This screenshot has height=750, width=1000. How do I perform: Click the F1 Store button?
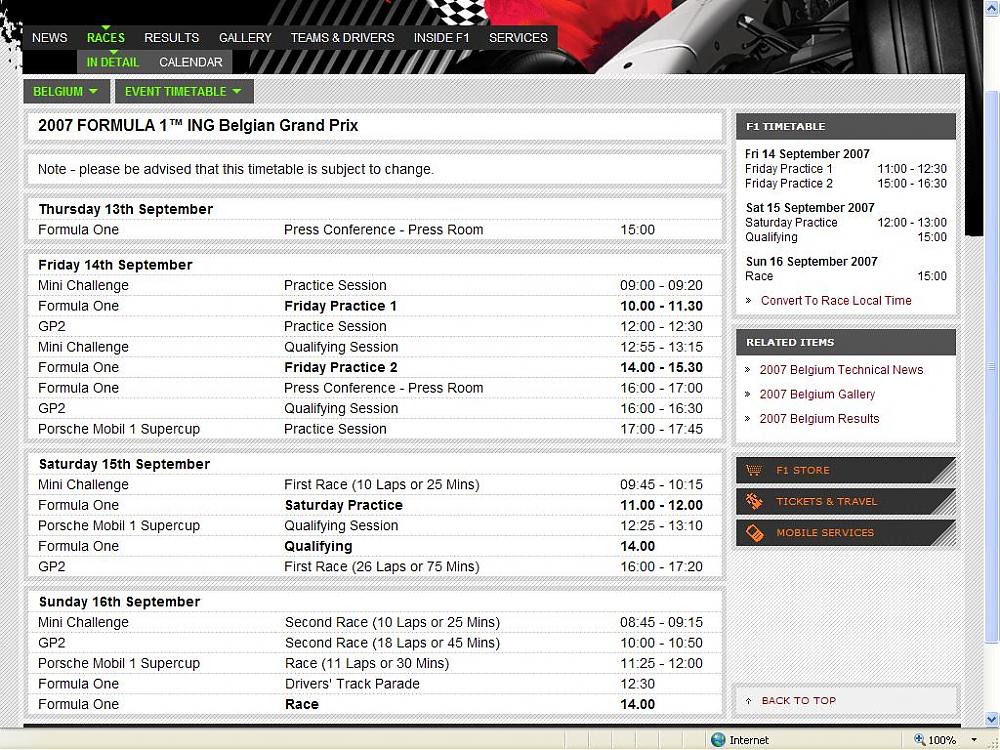[846, 470]
